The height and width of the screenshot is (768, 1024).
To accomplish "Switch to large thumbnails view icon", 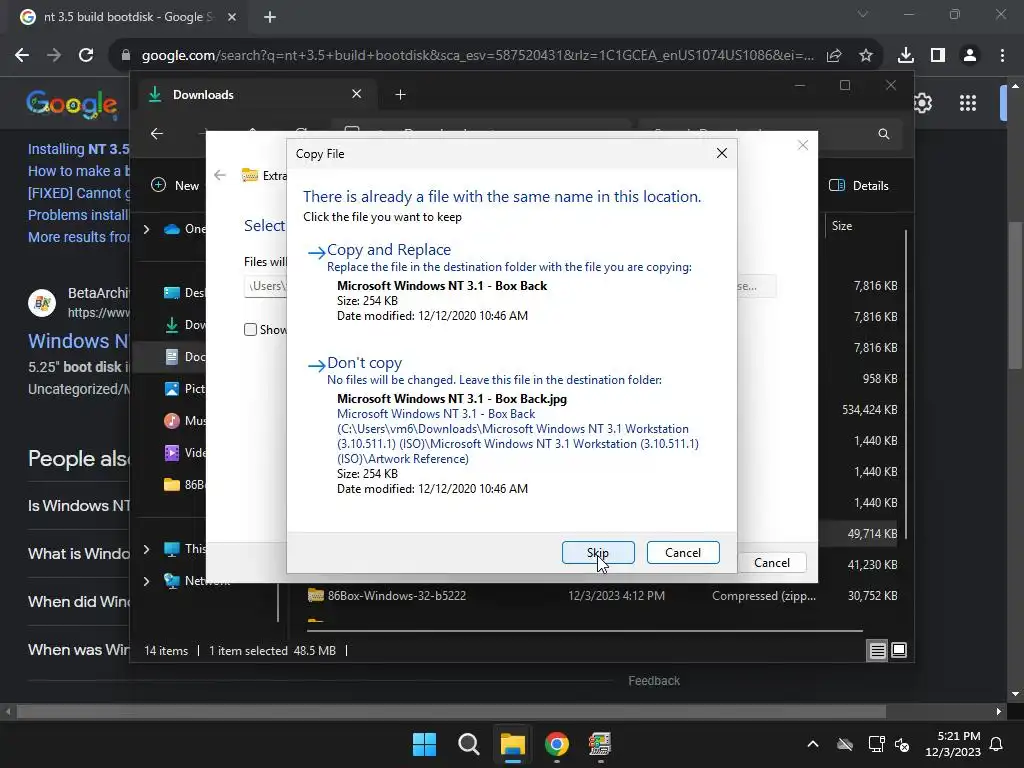I will click(899, 650).
